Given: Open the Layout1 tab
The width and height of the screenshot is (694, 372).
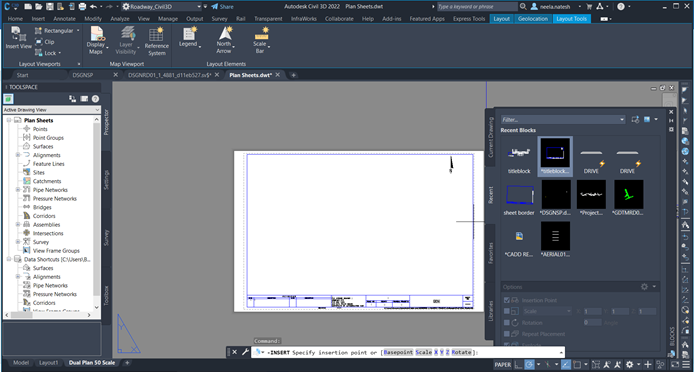Looking at the screenshot, I should 49,363.
